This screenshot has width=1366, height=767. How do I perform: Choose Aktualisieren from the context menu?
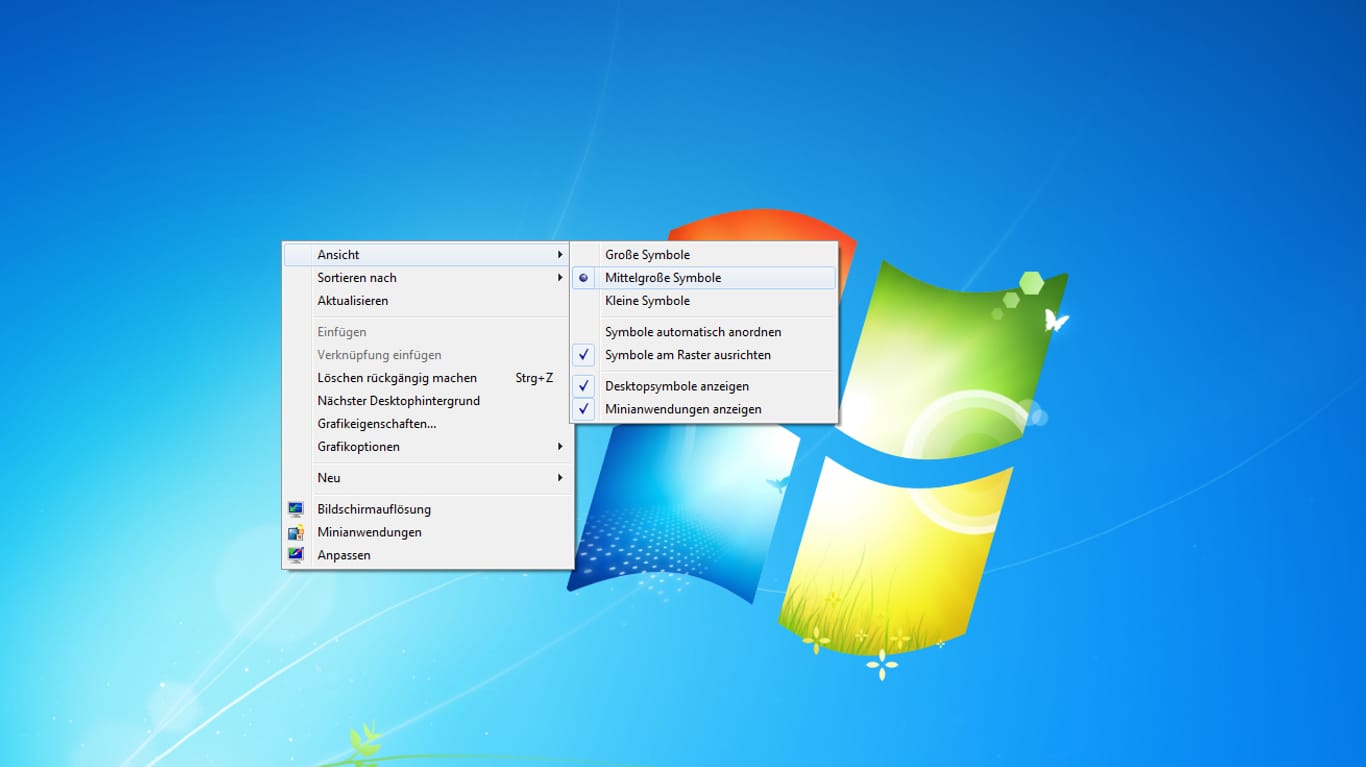click(427, 301)
